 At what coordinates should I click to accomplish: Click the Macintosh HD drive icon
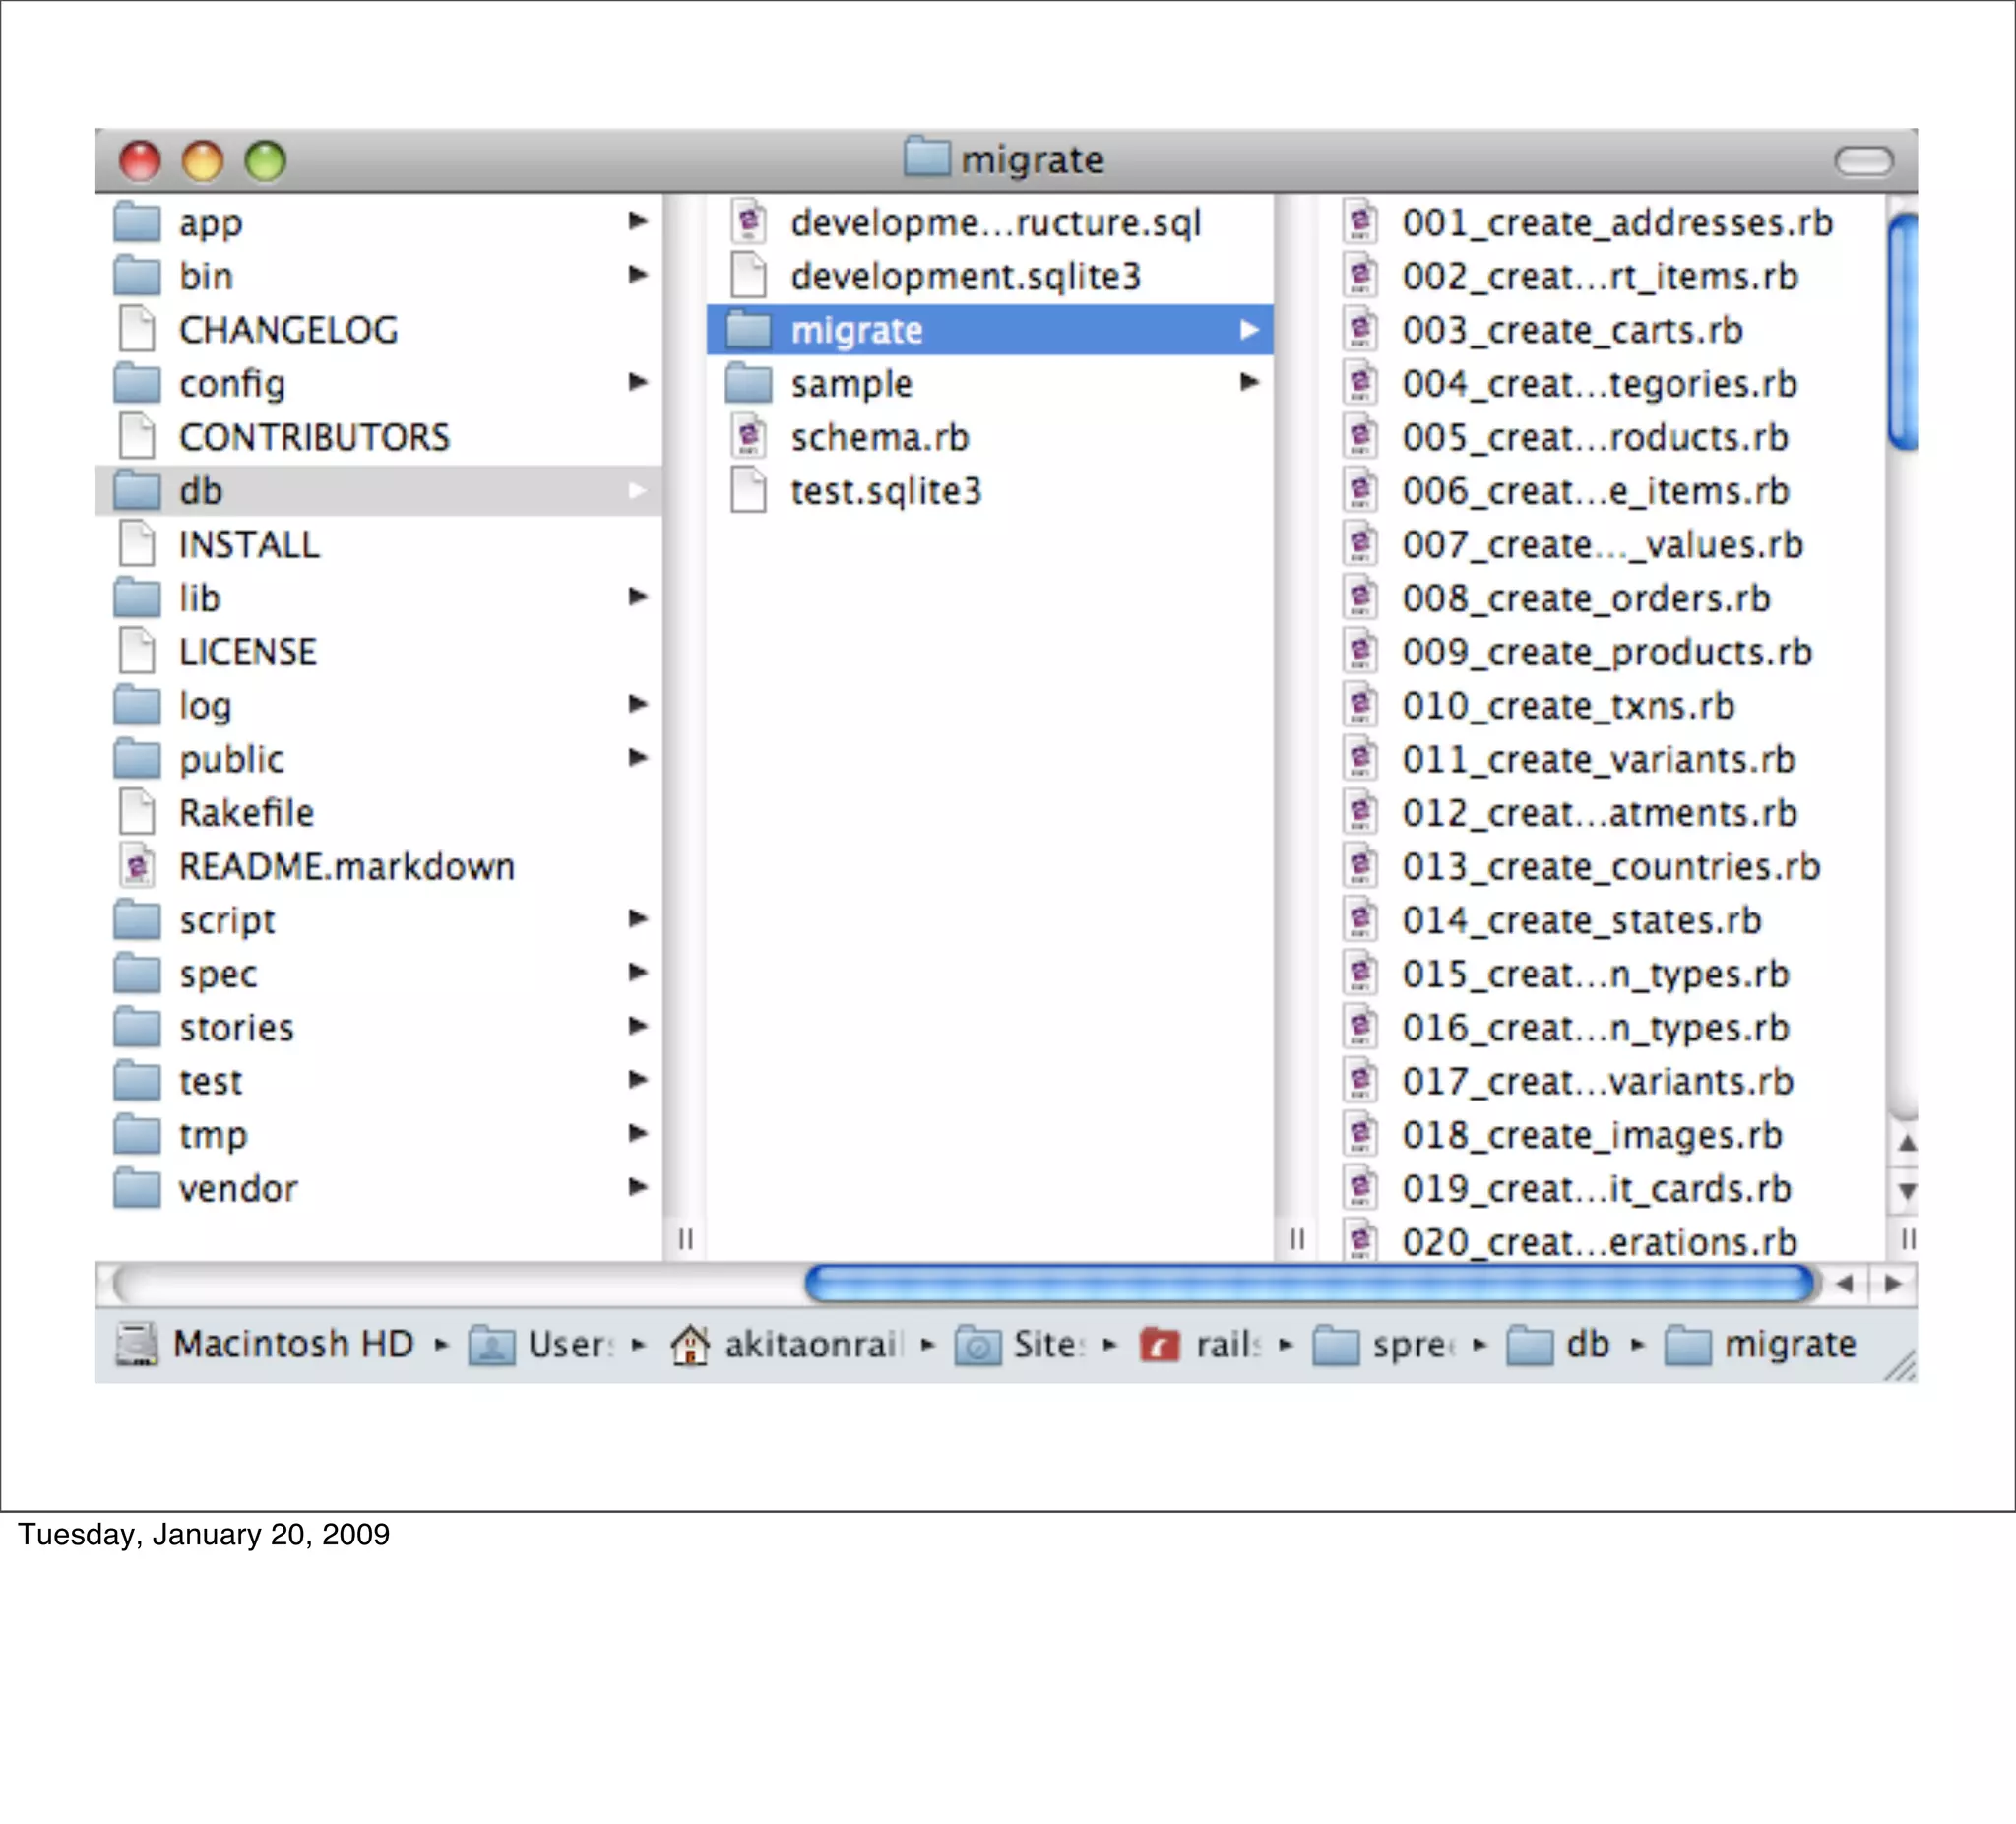(137, 1344)
